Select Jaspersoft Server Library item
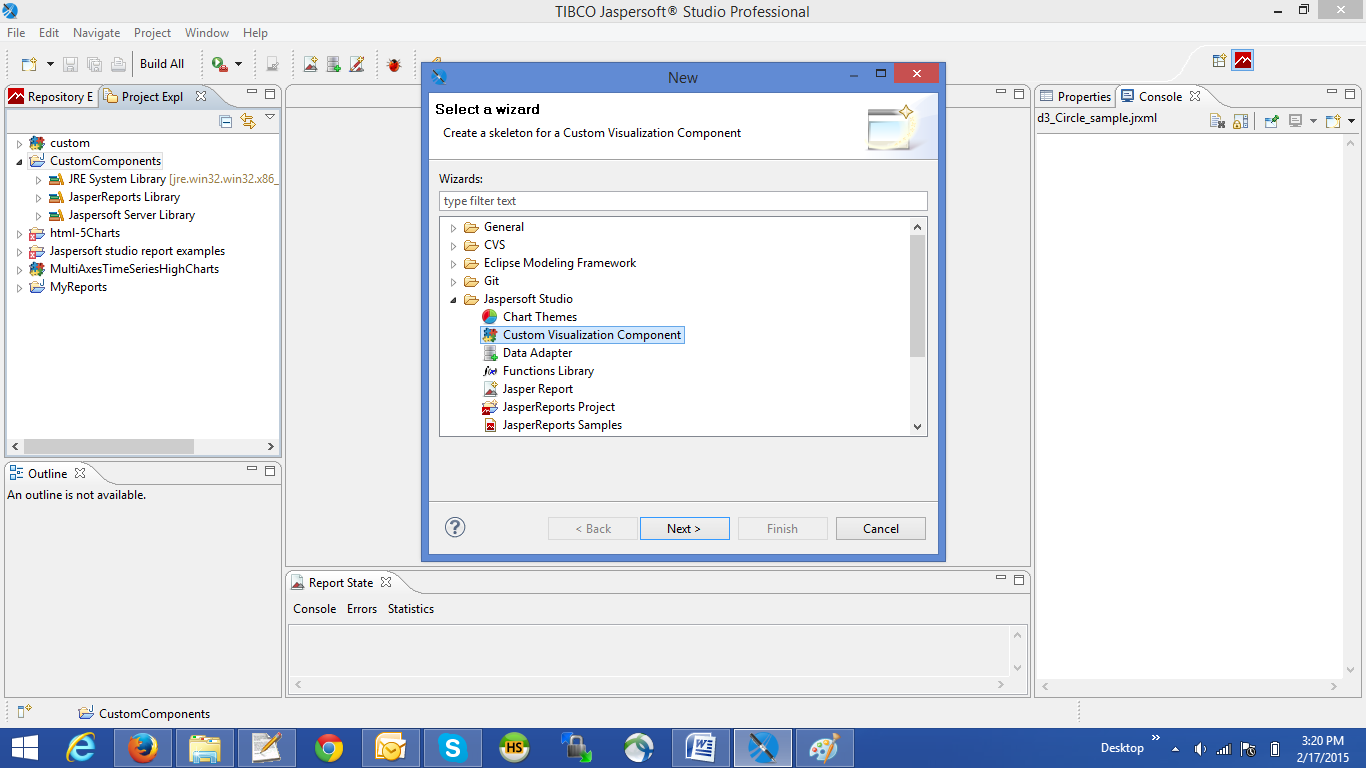 pos(131,215)
